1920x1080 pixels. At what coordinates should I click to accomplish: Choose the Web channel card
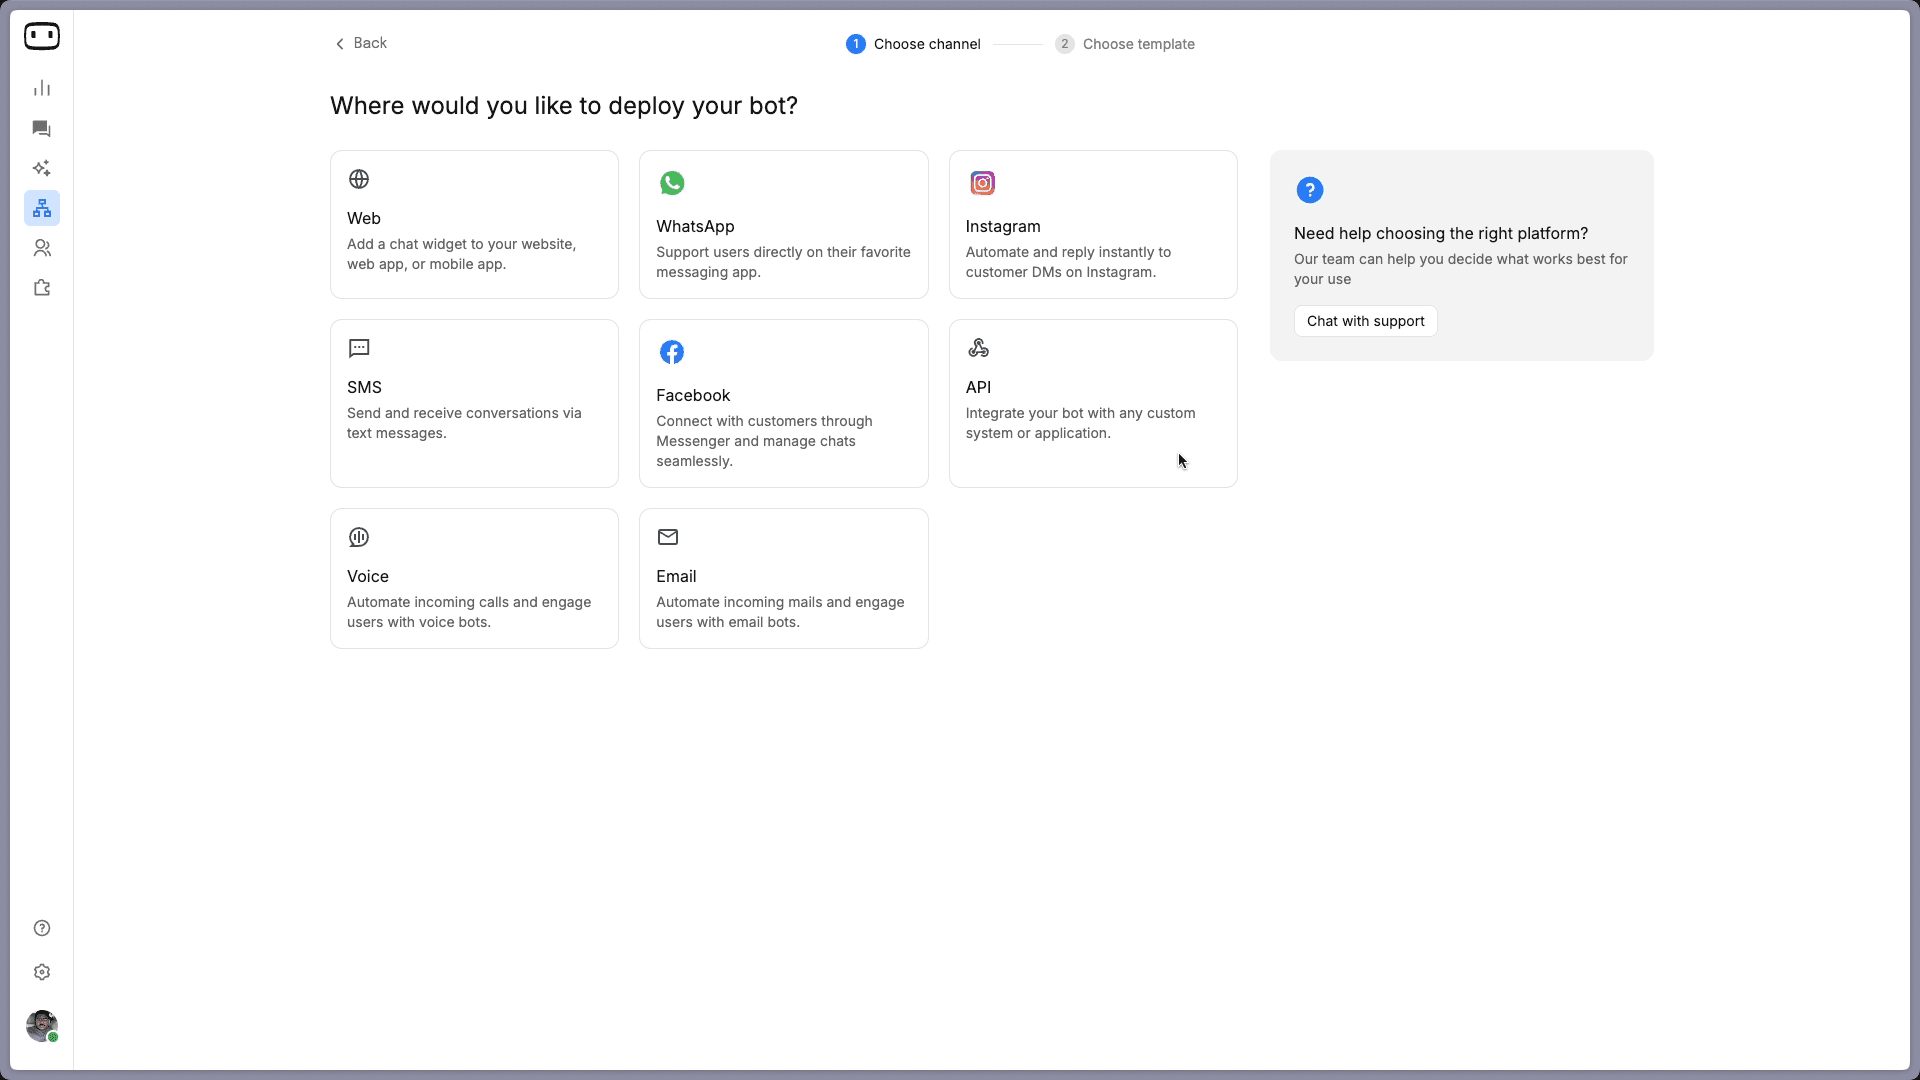(x=474, y=224)
